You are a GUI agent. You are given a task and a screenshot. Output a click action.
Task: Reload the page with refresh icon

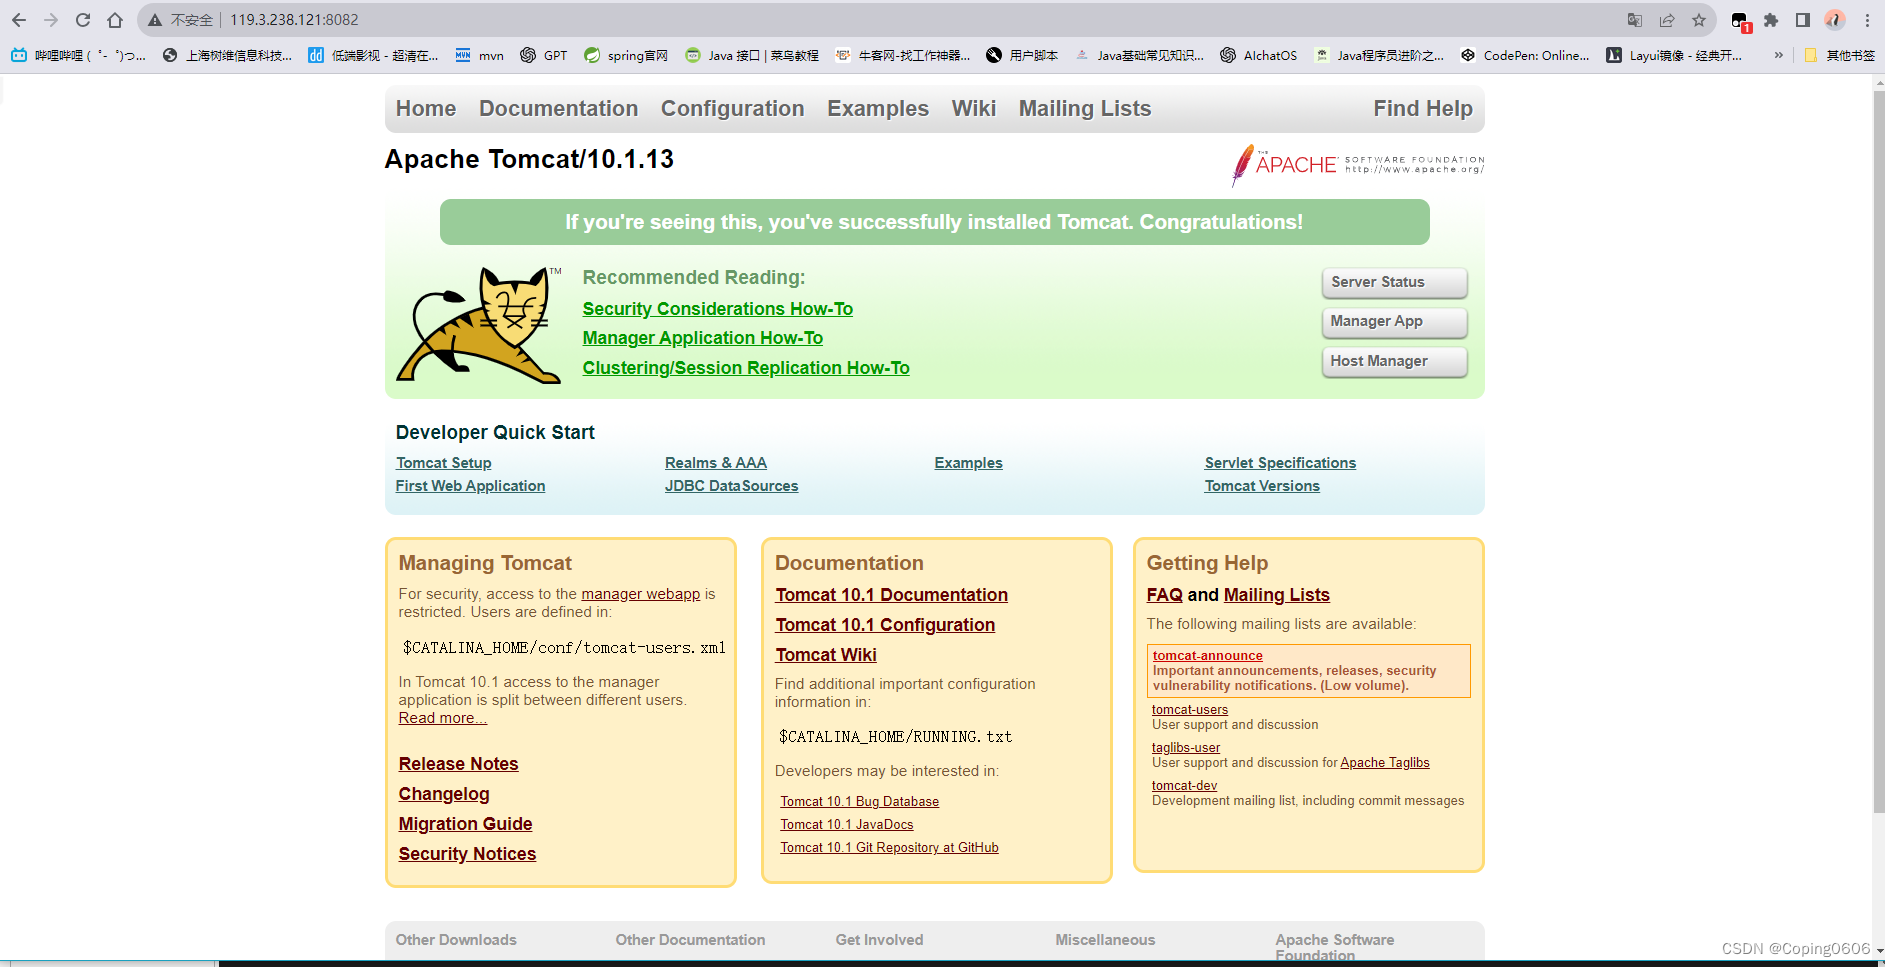pos(83,20)
